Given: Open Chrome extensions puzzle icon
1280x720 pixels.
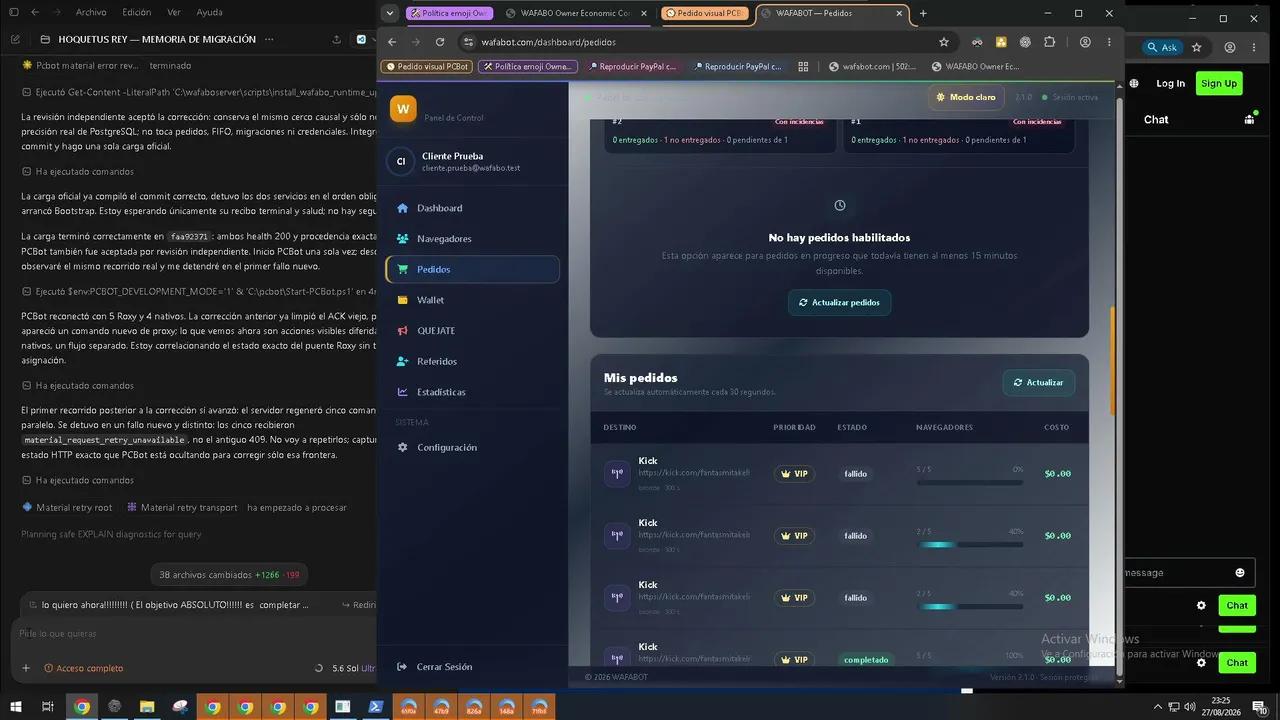Looking at the screenshot, I should tap(1049, 42).
